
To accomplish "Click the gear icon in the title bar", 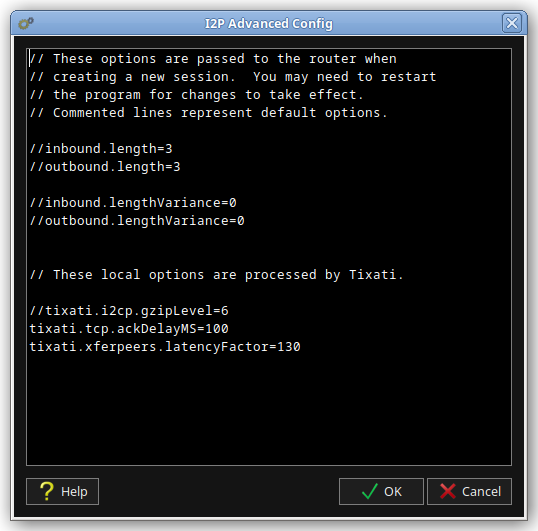I will [x=26, y=23].
